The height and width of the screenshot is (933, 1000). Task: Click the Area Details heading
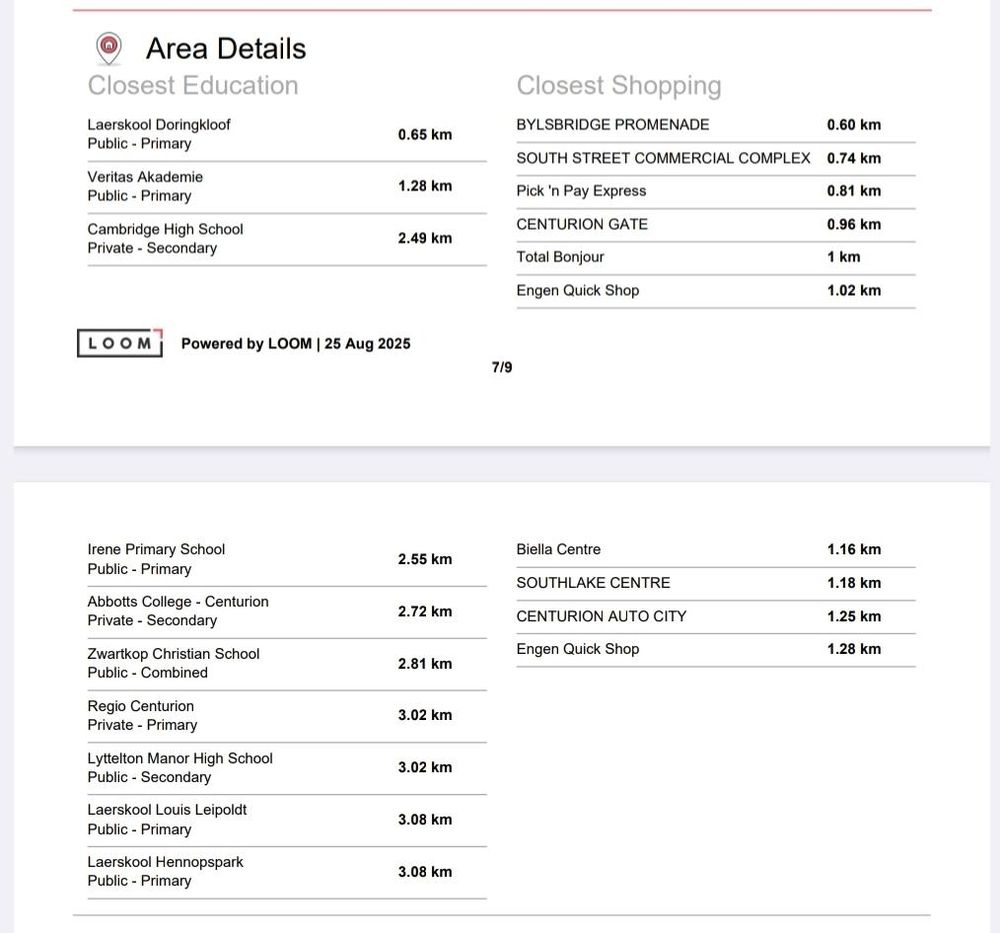coord(226,48)
